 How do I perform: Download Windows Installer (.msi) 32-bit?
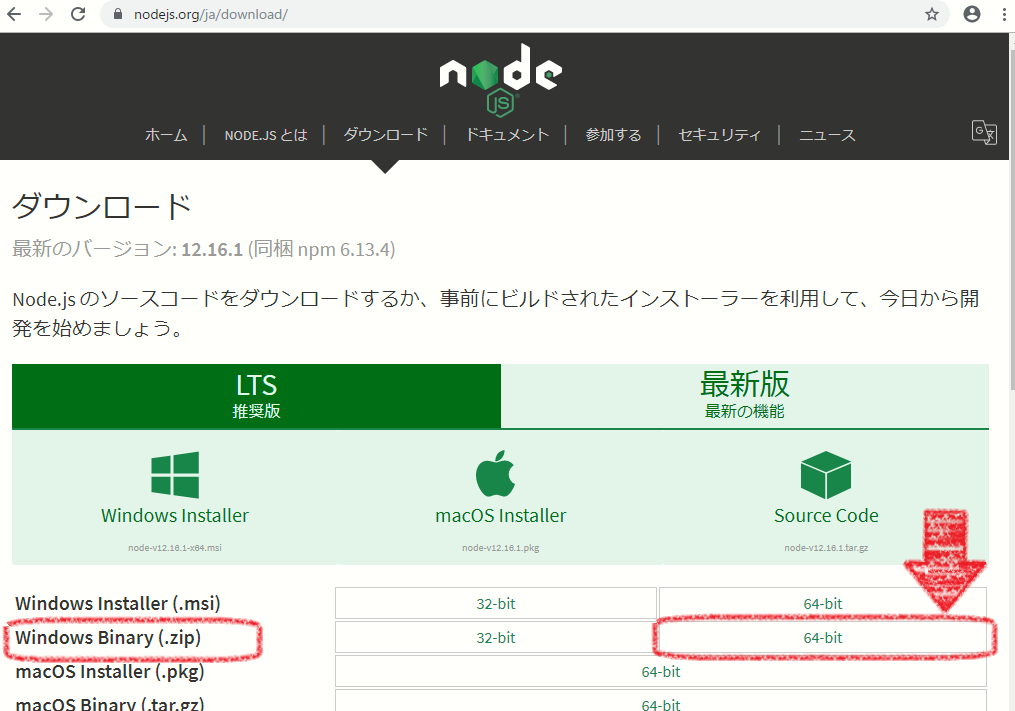tap(496, 604)
